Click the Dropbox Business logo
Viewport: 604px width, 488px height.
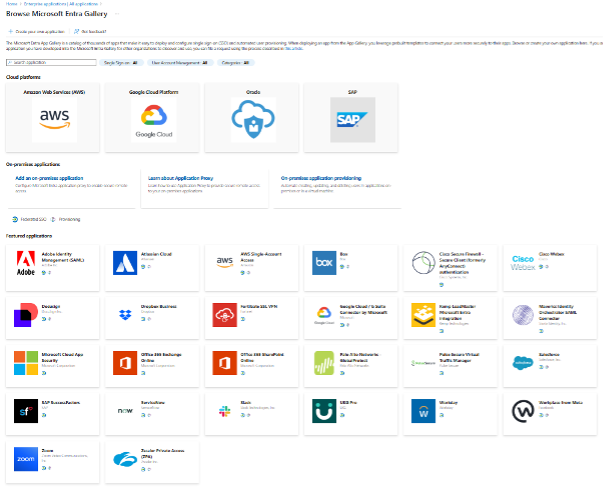click(x=125, y=315)
